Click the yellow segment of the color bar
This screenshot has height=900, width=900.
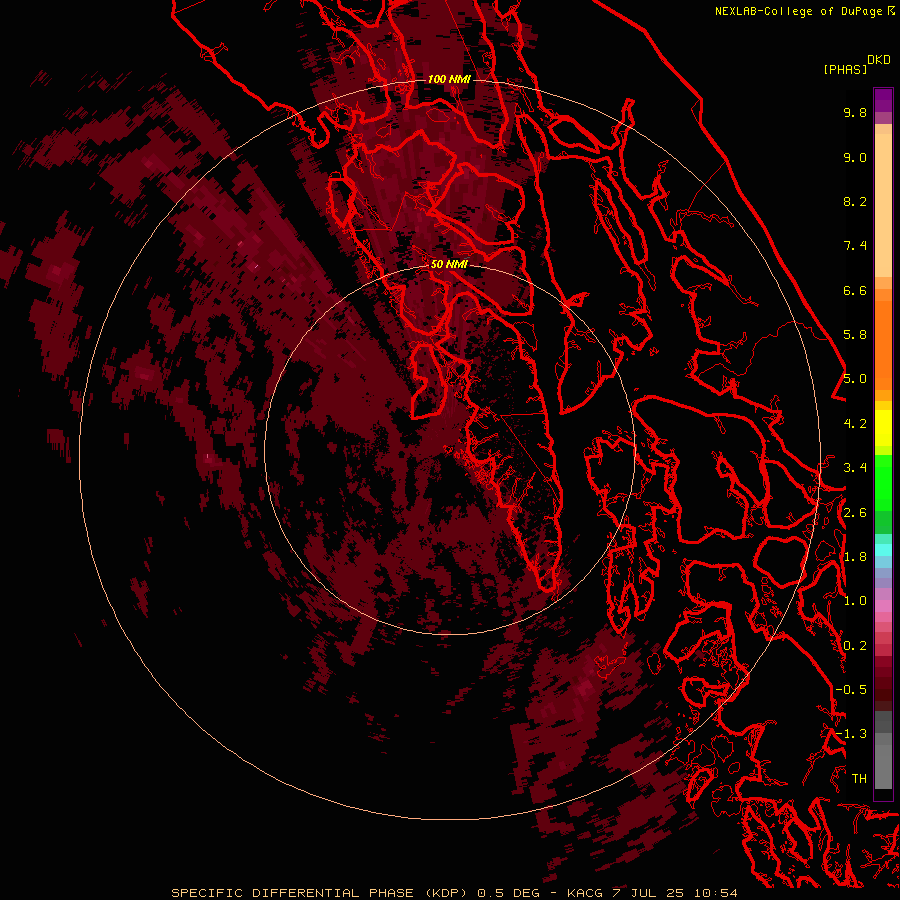883,428
